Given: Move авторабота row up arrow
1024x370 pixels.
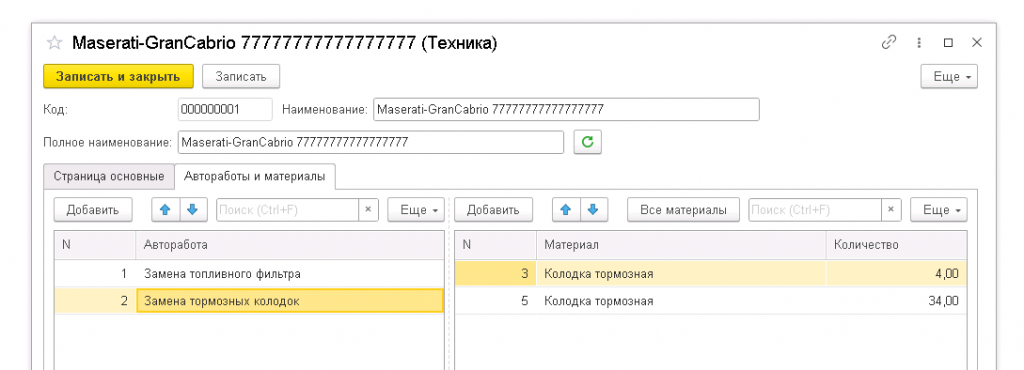Looking at the screenshot, I should point(165,209).
